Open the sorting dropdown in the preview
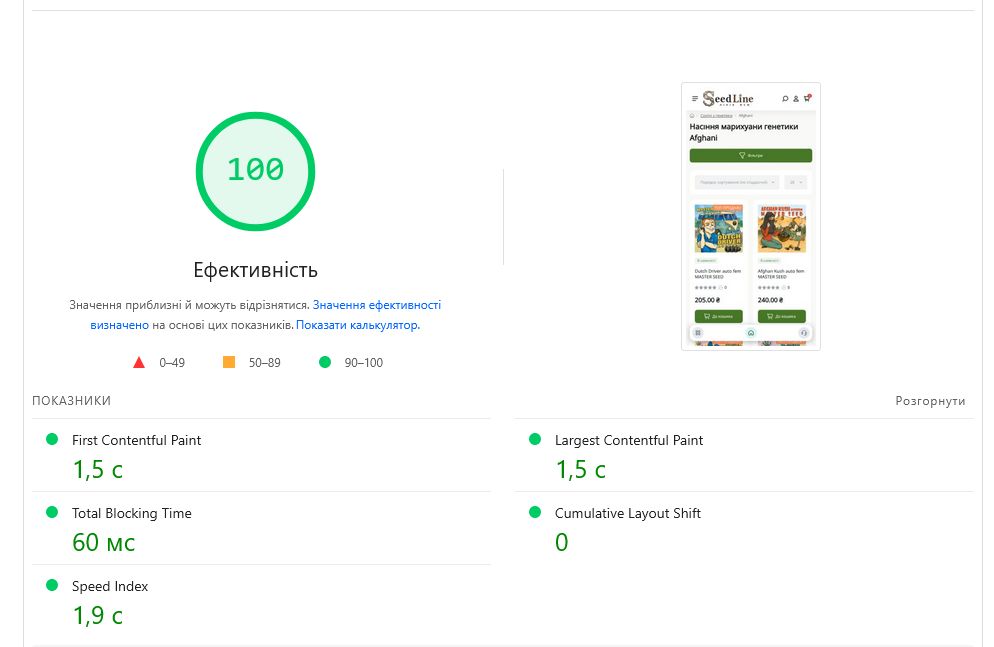994x647 pixels. click(736, 182)
